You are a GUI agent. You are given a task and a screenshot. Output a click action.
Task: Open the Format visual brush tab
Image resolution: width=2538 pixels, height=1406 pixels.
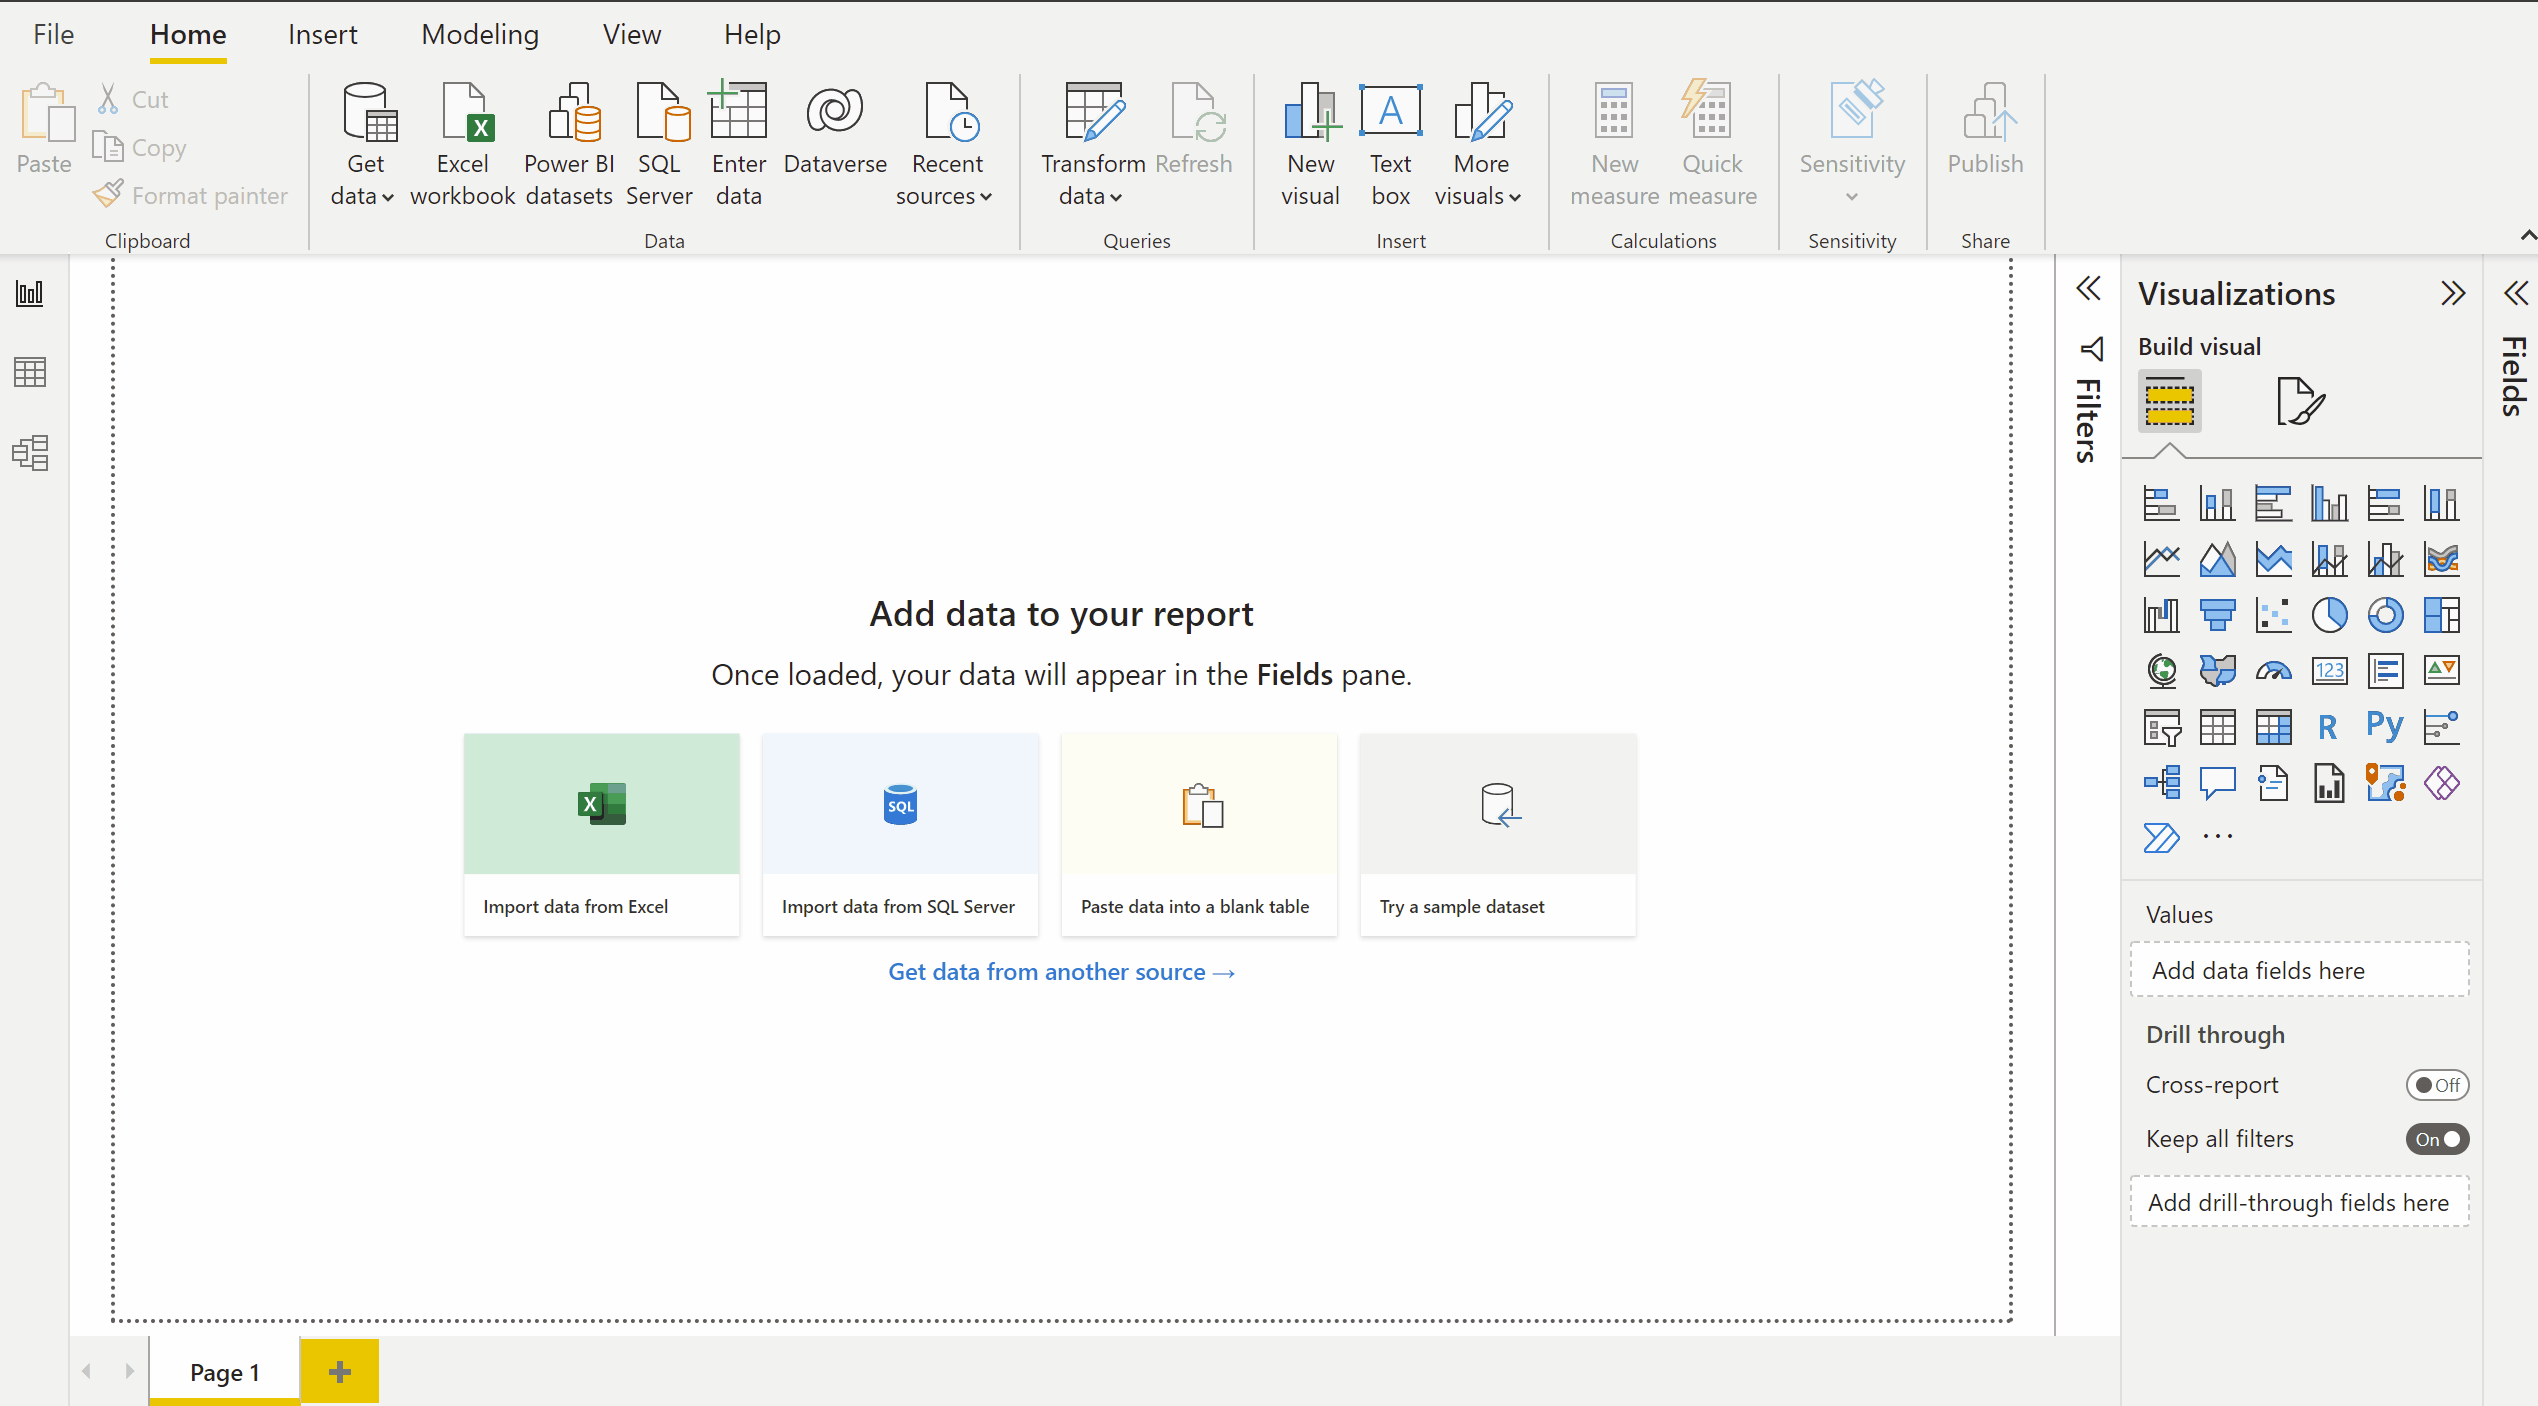click(2299, 401)
